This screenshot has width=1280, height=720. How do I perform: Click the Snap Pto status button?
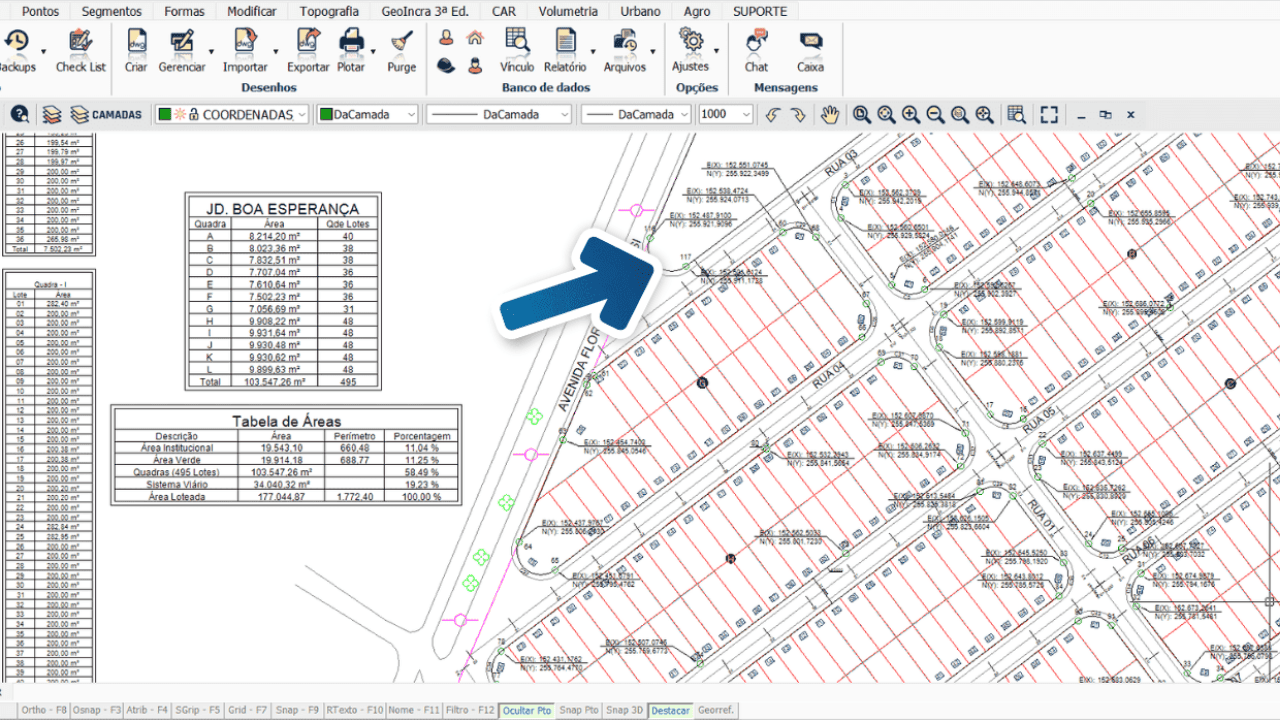(579, 710)
